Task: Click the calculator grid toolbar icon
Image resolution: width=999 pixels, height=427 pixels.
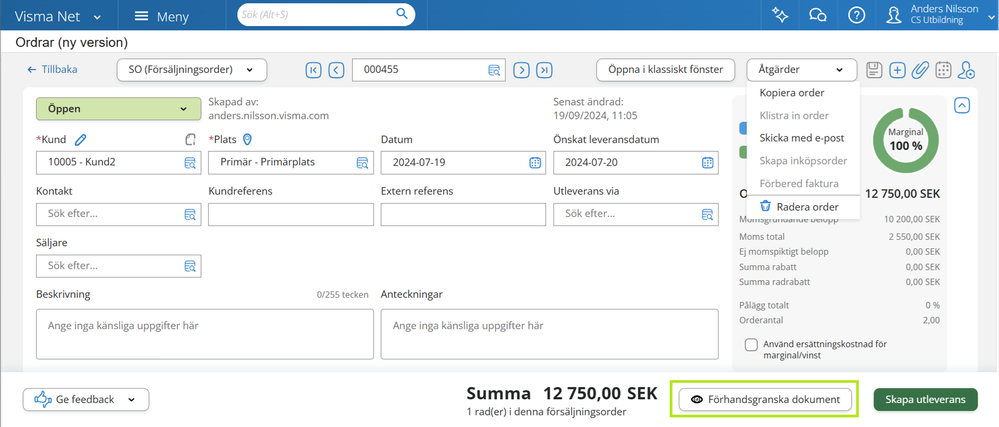Action: coord(944,70)
